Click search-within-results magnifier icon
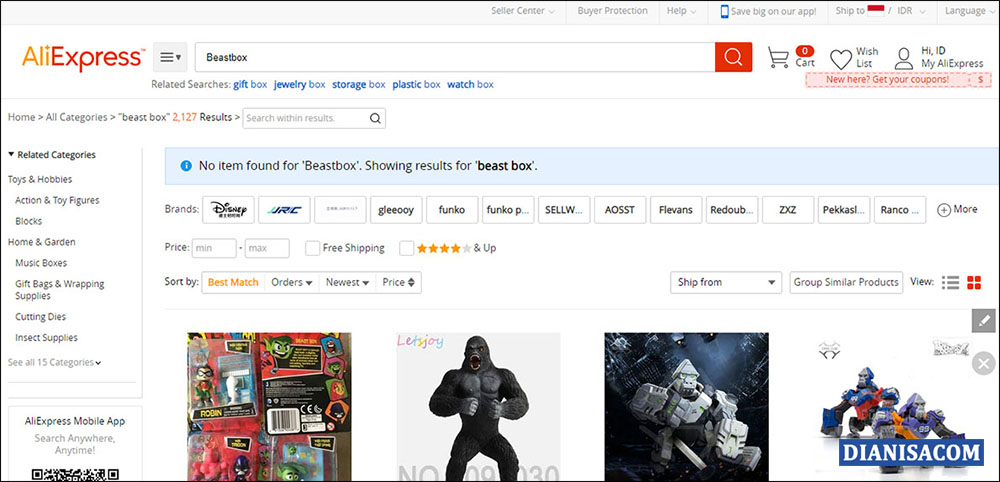This screenshot has width=1000, height=482. click(375, 118)
